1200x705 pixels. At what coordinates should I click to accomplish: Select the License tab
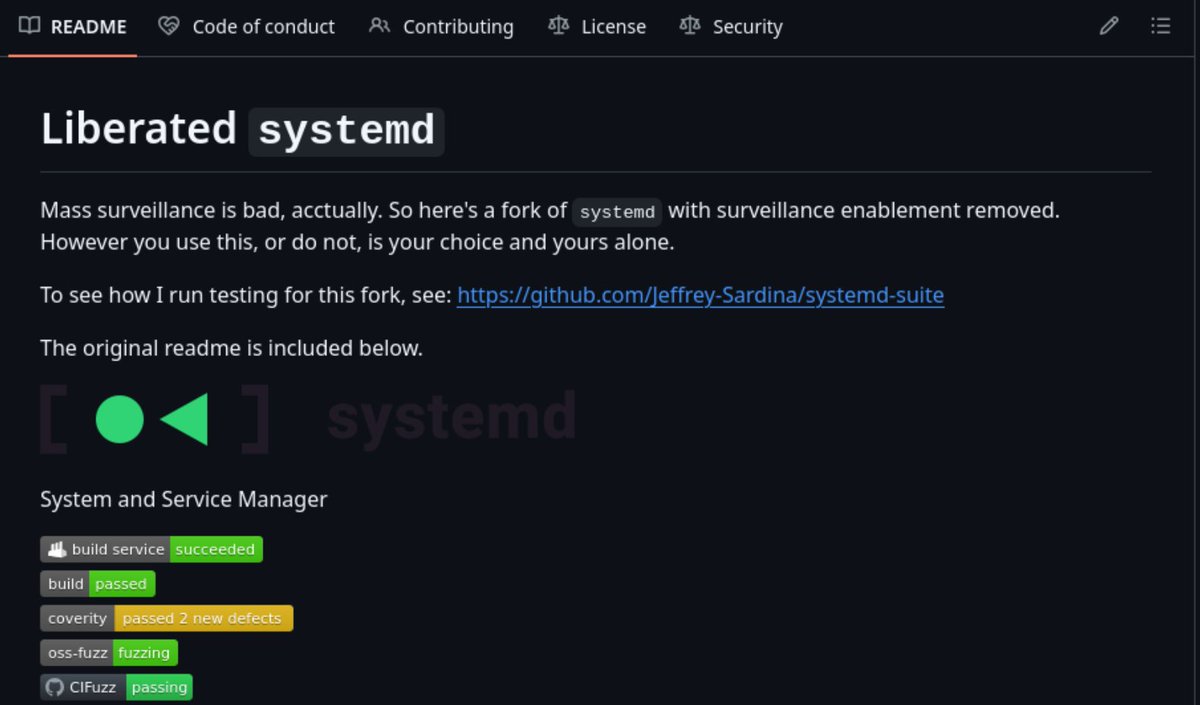pyautogui.click(x=597, y=27)
